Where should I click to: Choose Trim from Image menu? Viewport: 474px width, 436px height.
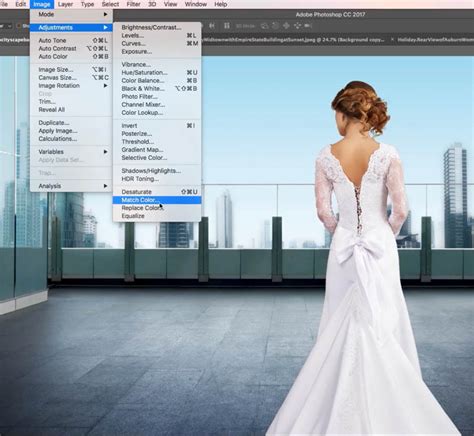point(71,102)
